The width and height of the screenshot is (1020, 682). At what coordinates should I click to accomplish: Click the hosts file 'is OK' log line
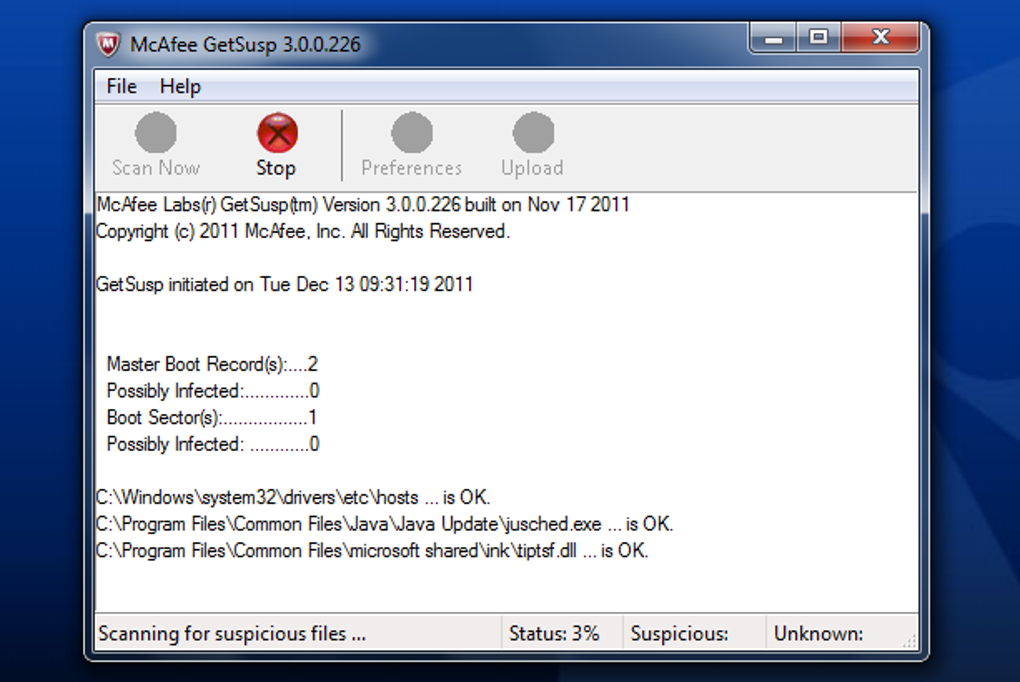293,498
